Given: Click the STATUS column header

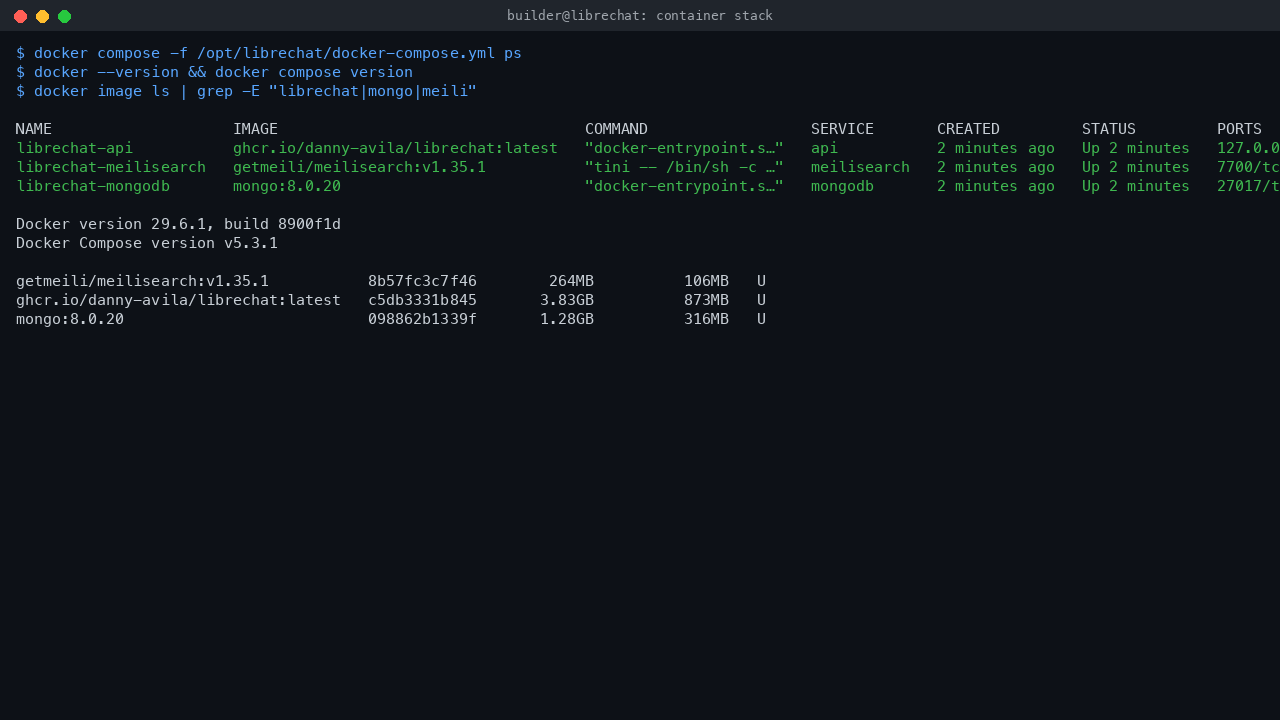Looking at the screenshot, I should pos(1109,129).
